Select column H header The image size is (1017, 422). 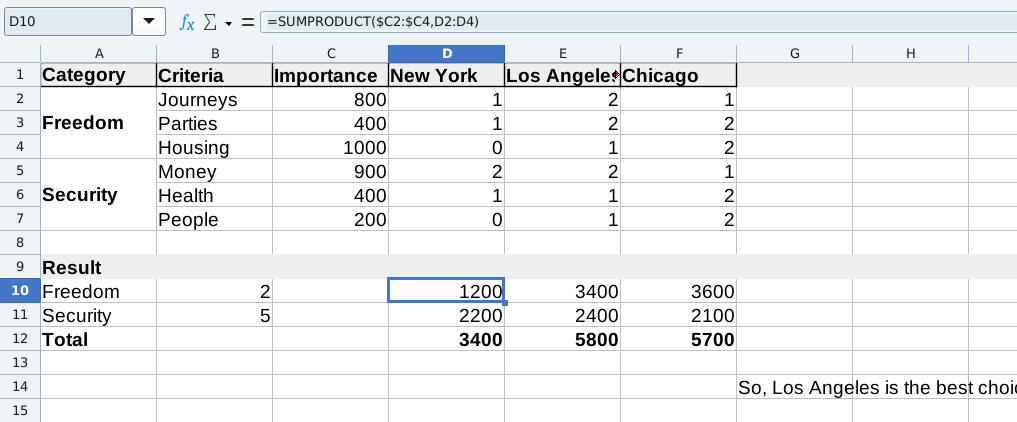pos(911,54)
